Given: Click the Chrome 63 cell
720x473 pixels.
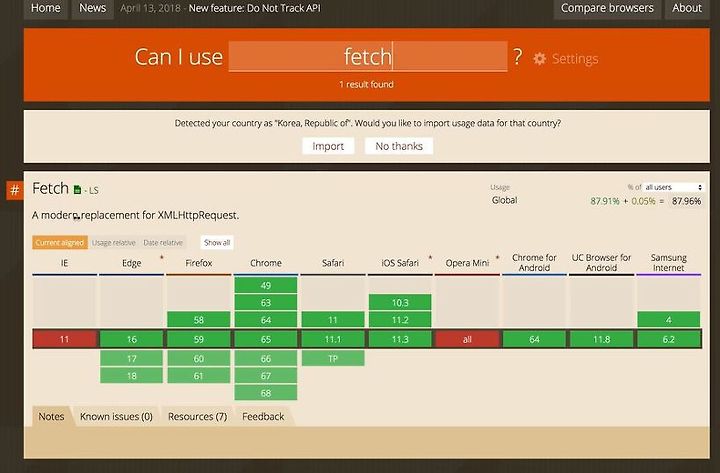Looking at the screenshot, I should coord(266,303).
